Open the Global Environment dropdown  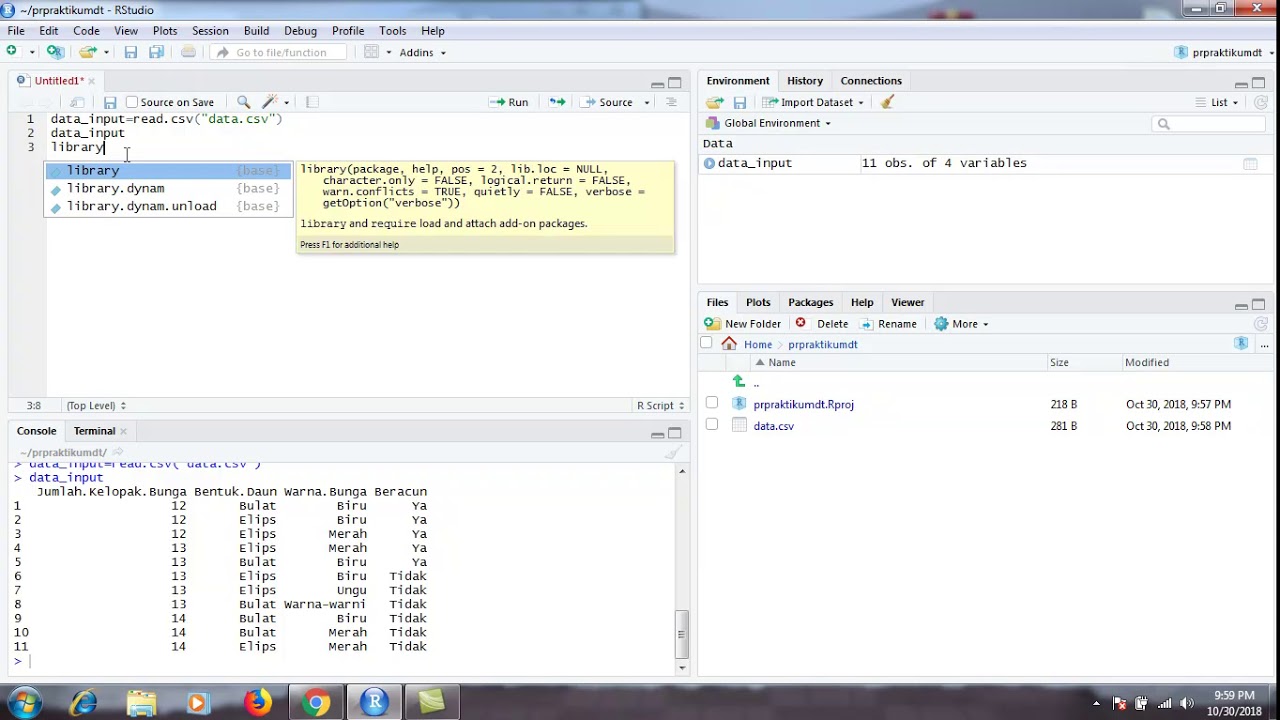pyautogui.click(x=768, y=123)
